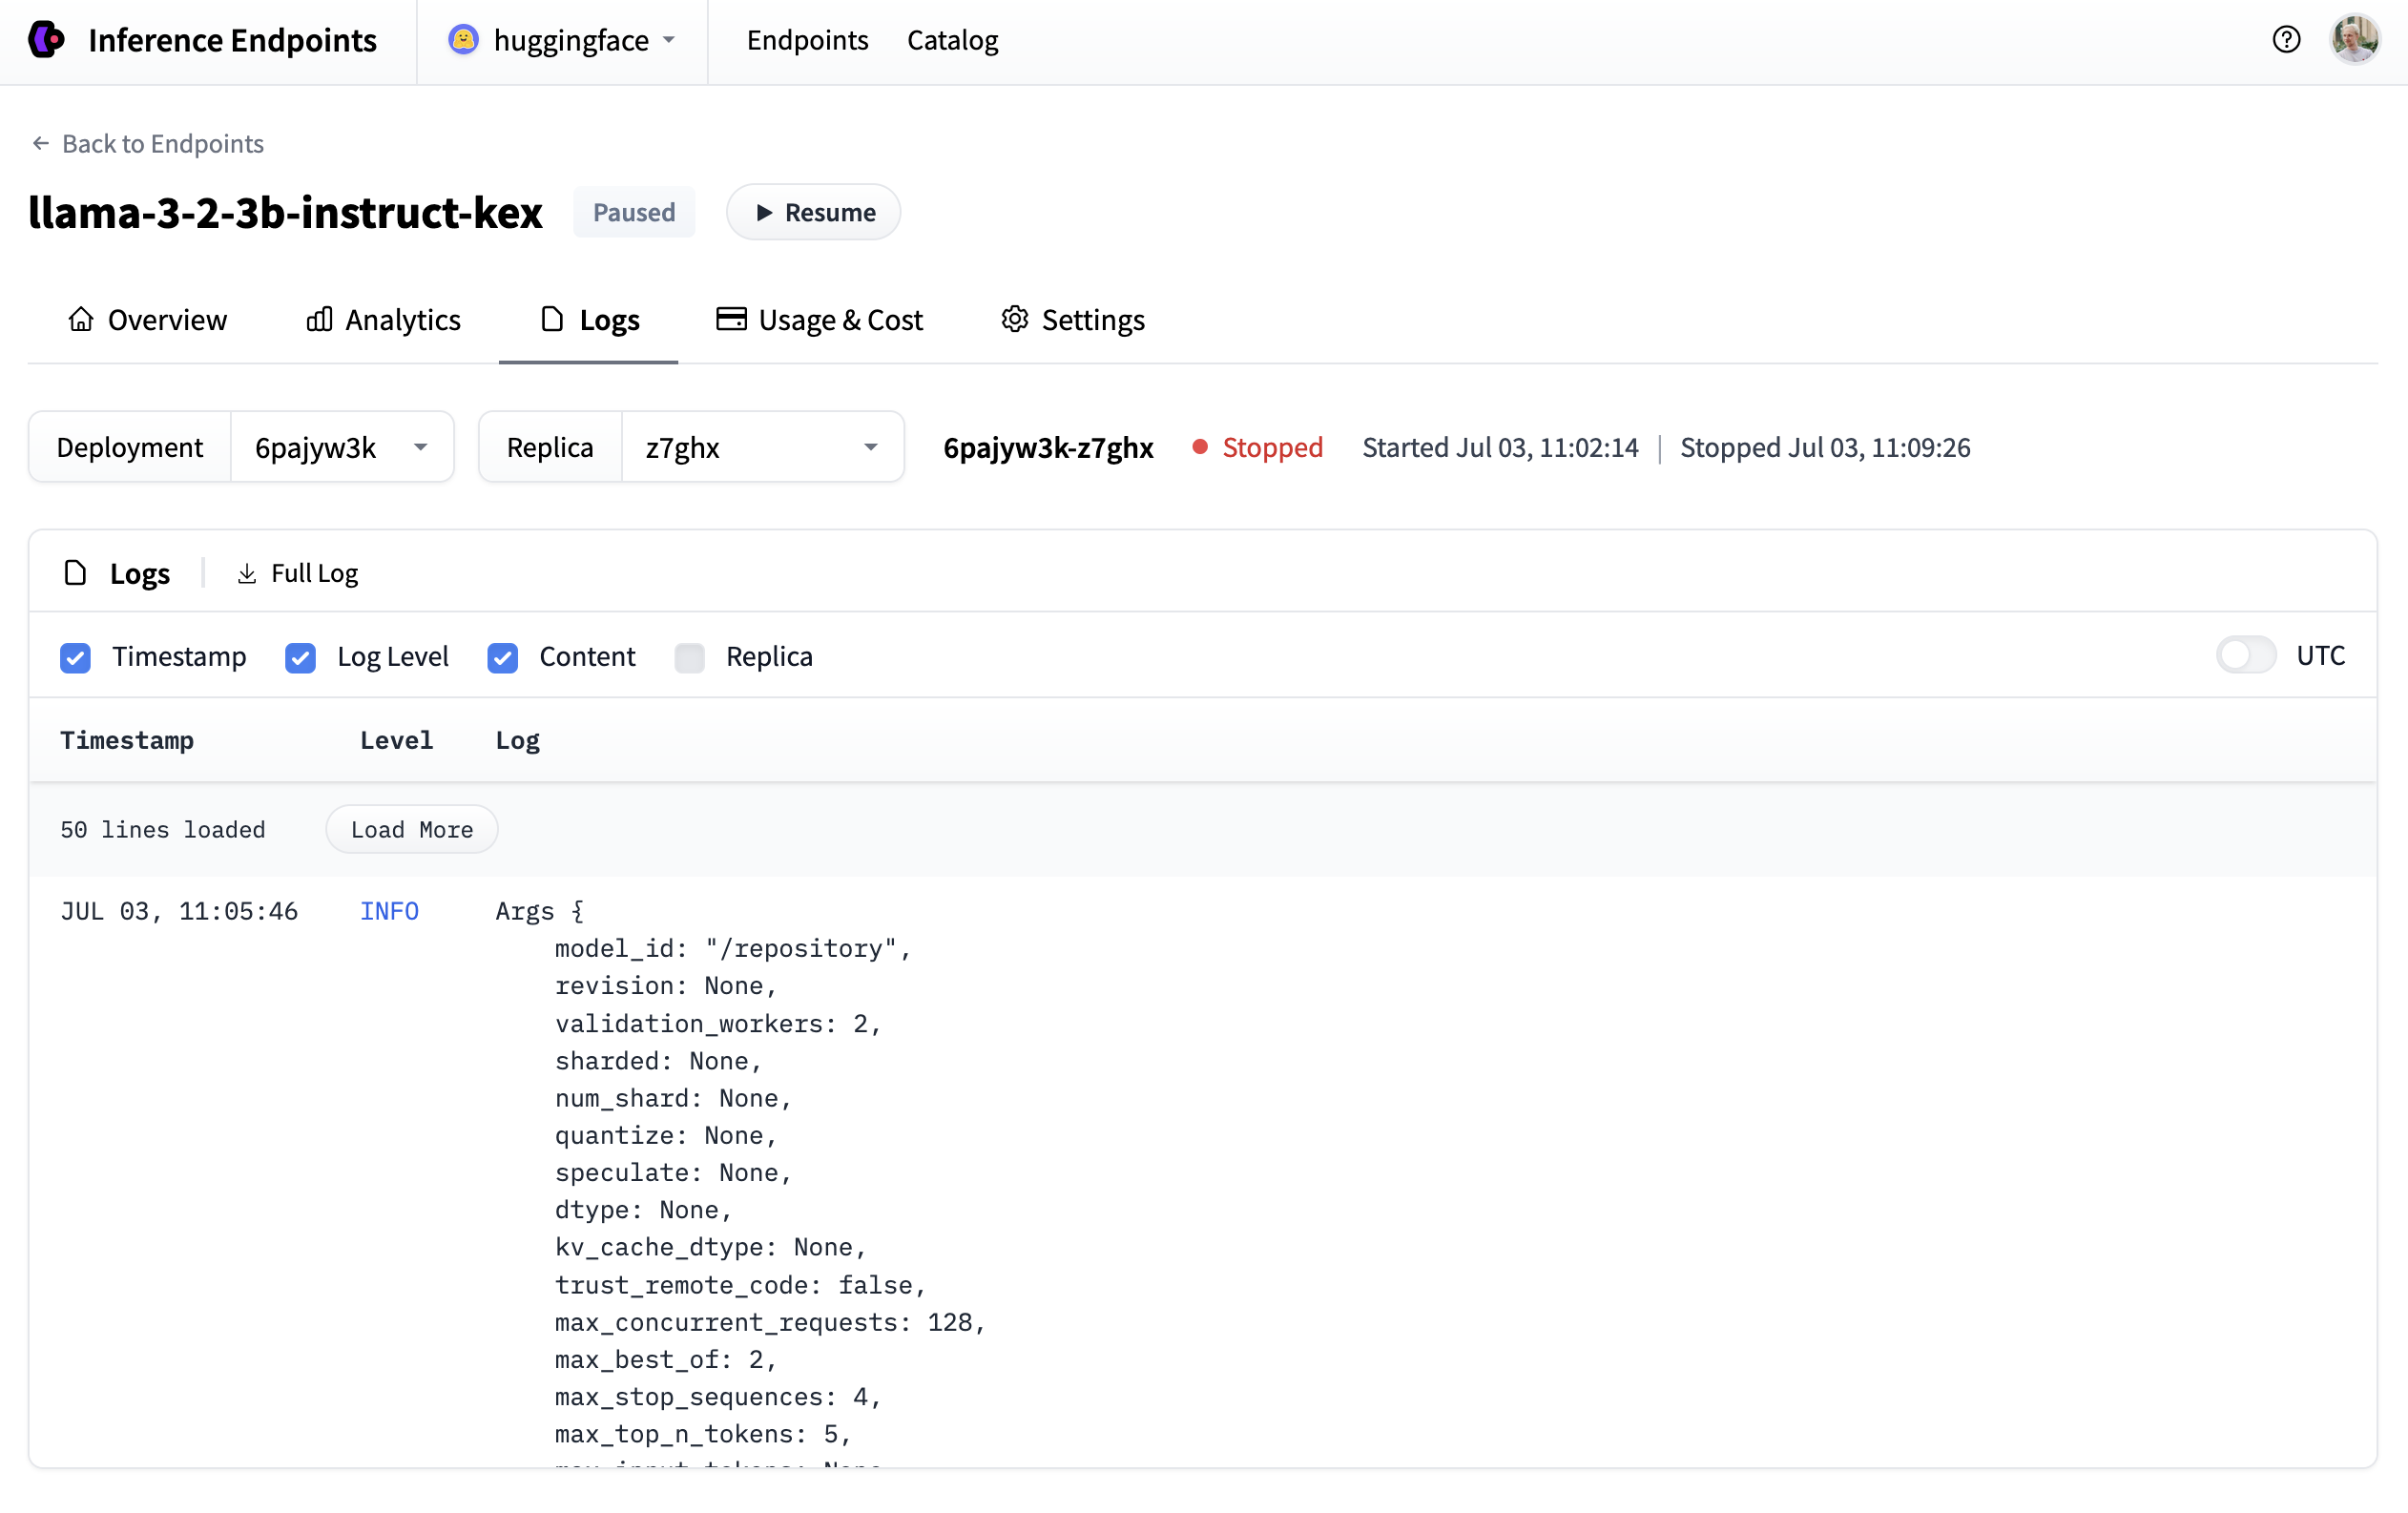Image resolution: width=2408 pixels, height=1513 pixels.
Task: Click the Analytics chart icon
Action: point(319,319)
